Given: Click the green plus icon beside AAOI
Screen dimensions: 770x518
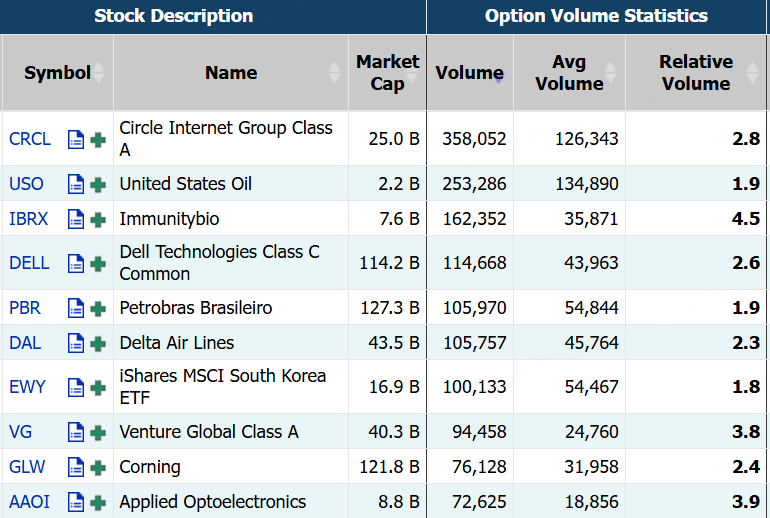Looking at the screenshot, I should (98, 502).
